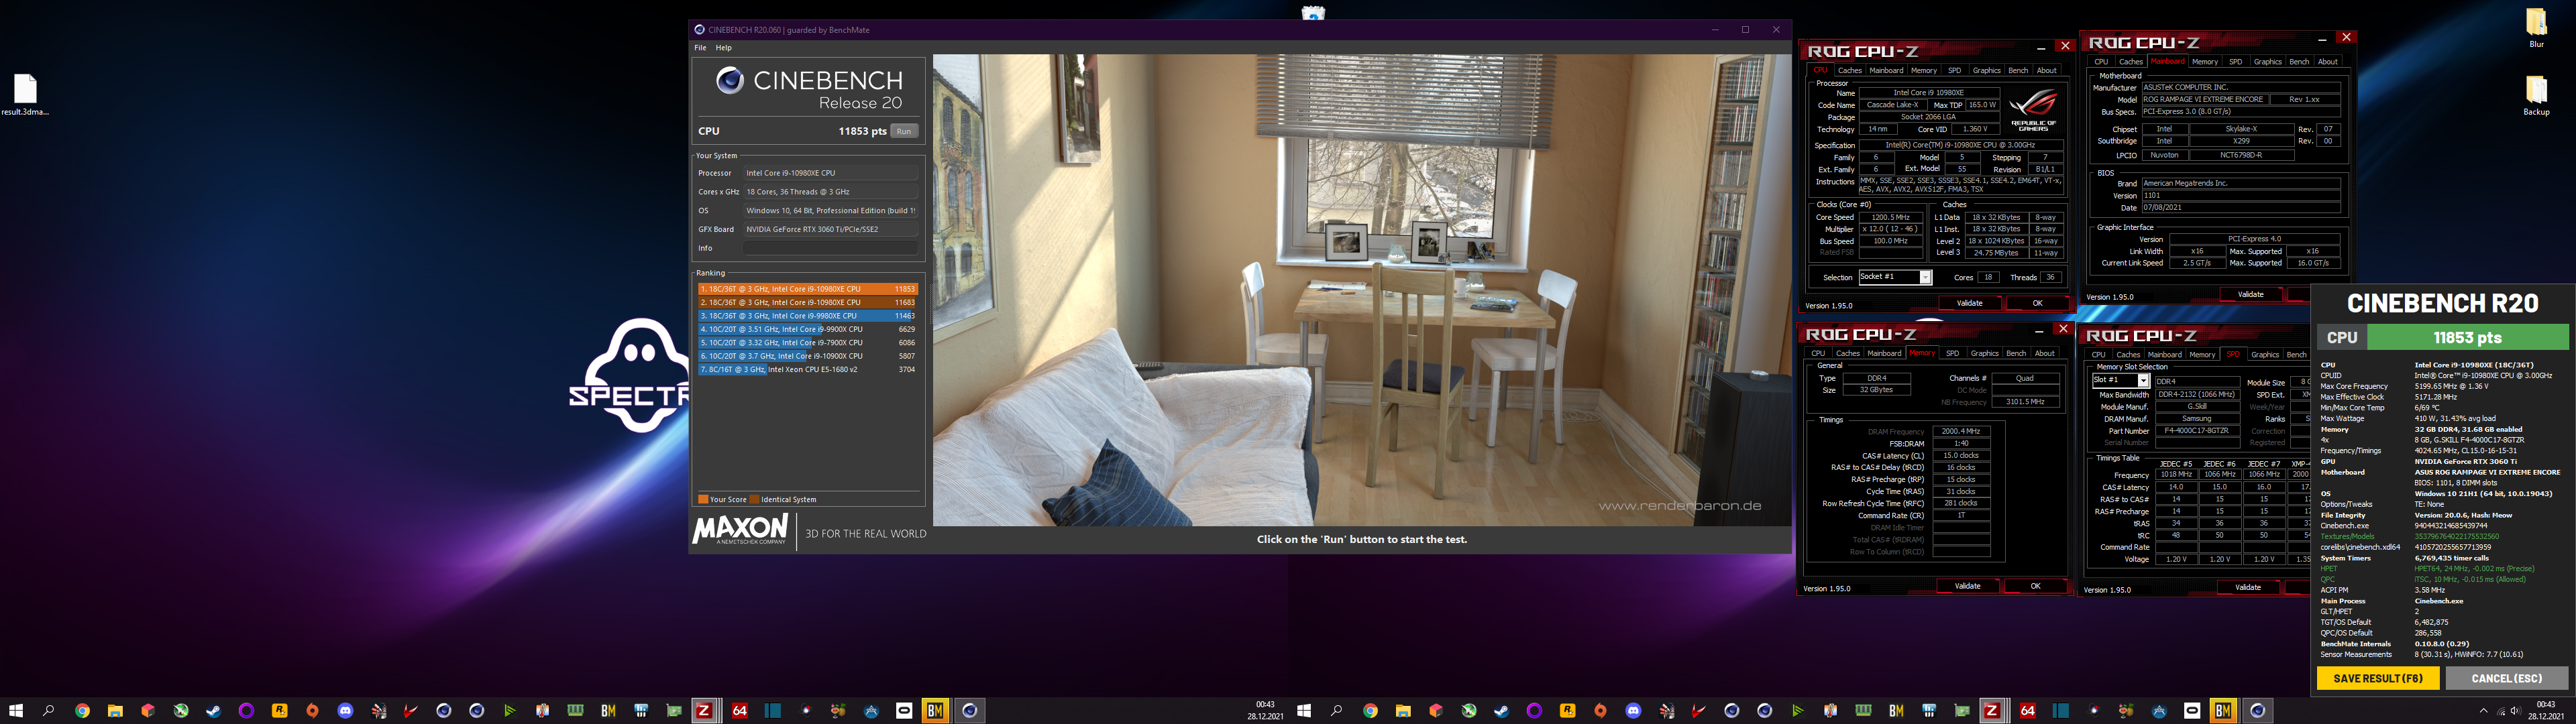
Task: Expand hidden system tray icons chevron
Action: tap(2483, 711)
